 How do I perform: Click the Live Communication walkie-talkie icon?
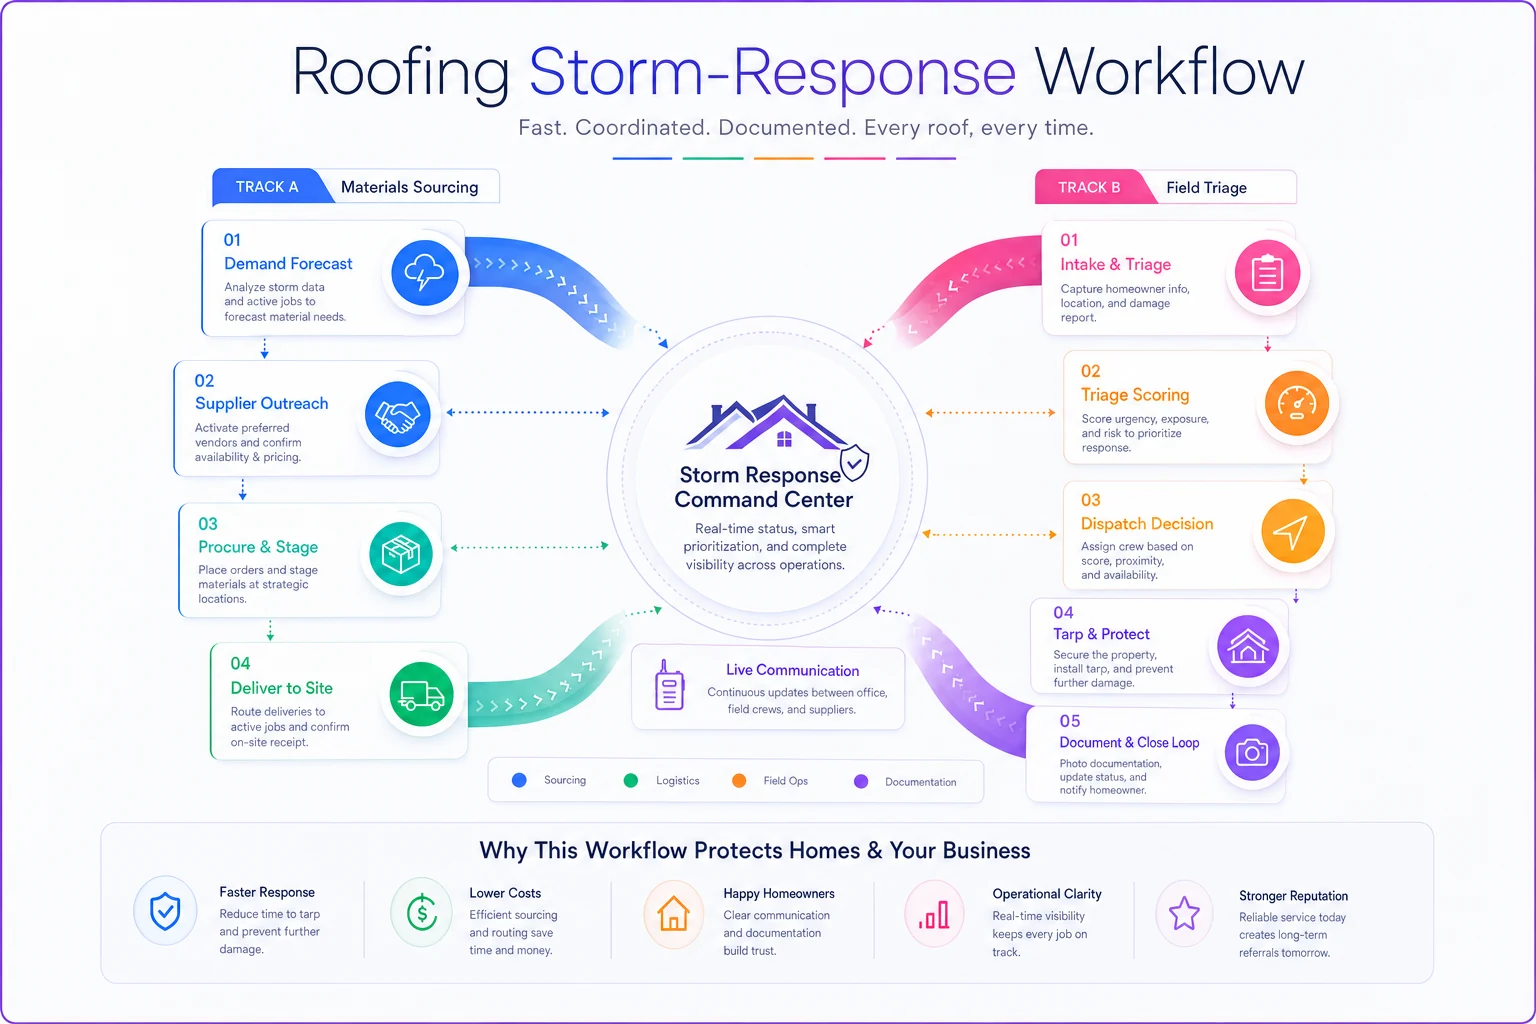[x=669, y=685]
